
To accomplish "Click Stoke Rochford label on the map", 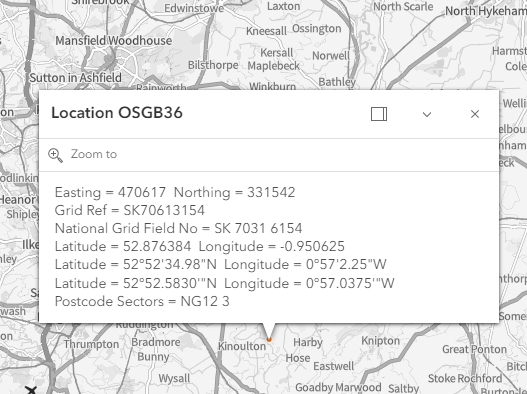I will 465,379.
